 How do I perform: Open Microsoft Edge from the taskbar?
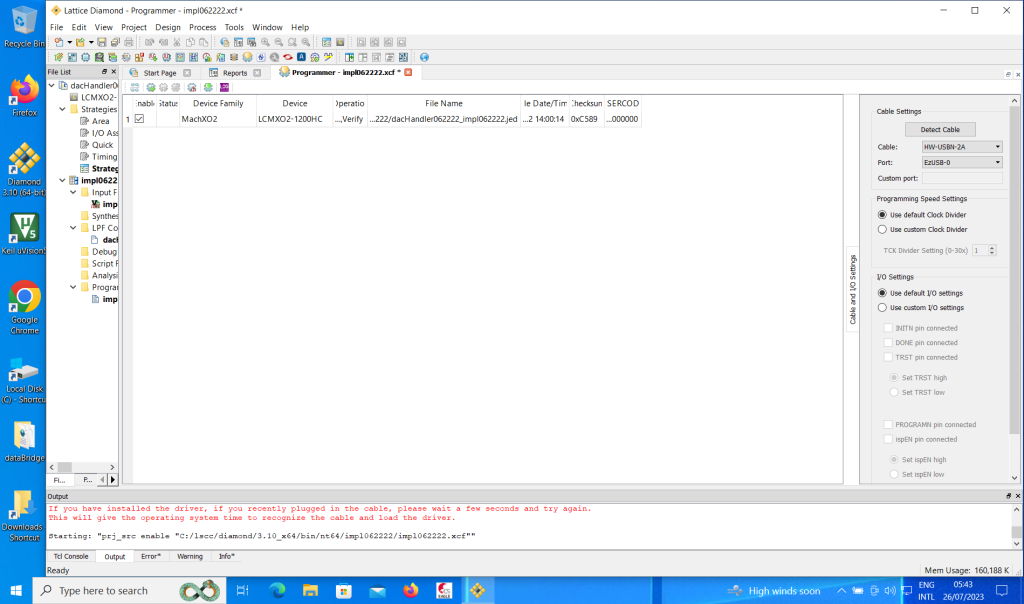277,590
